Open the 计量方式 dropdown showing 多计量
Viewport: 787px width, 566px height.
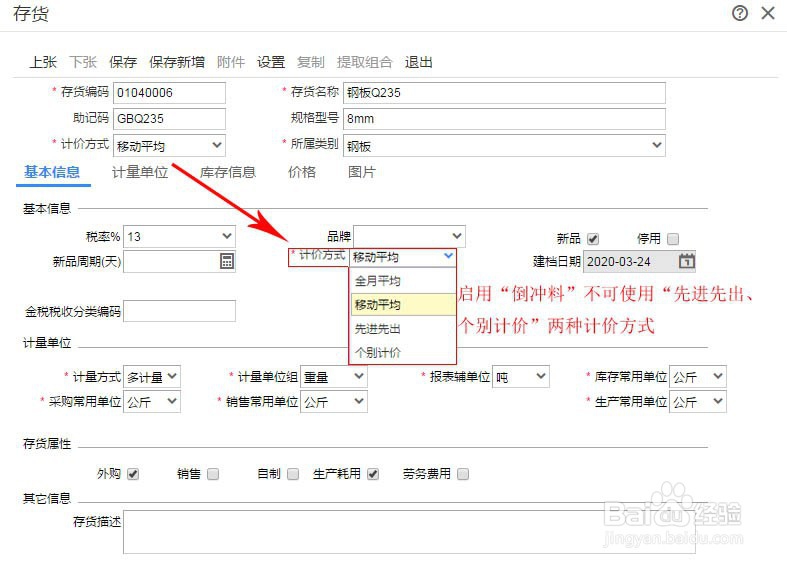(x=152, y=377)
